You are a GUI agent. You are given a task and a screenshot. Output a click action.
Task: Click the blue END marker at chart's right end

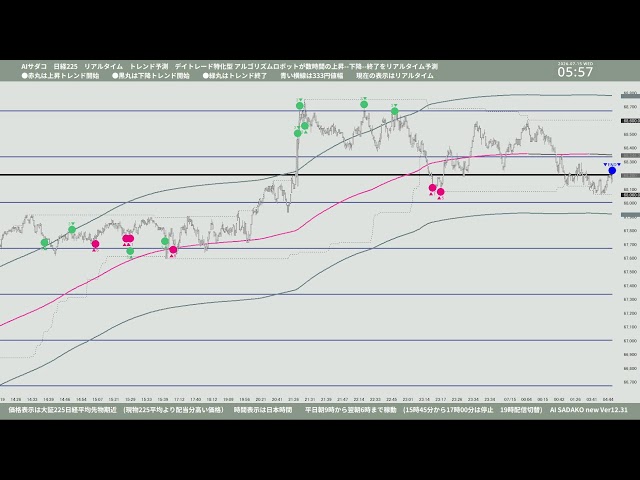[612, 171]
